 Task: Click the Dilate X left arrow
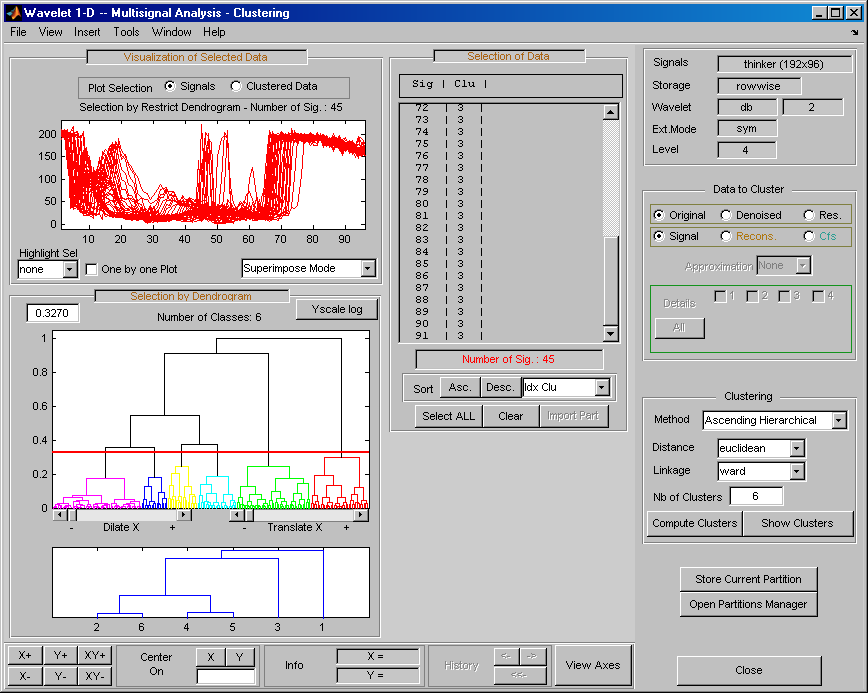(x=60, y=515)
